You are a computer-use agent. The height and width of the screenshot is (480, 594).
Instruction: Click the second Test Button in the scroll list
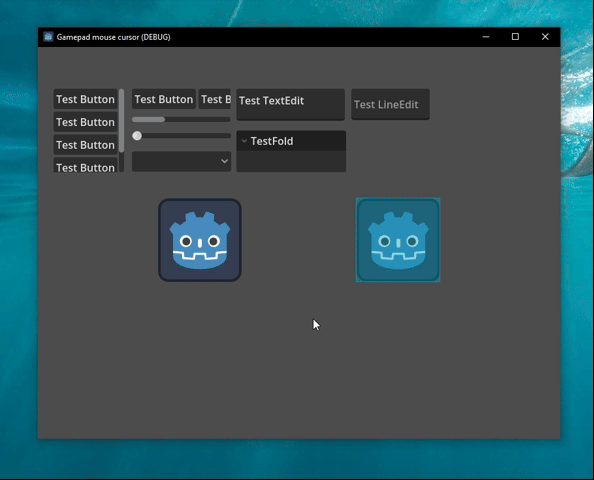tap(85, 122)
